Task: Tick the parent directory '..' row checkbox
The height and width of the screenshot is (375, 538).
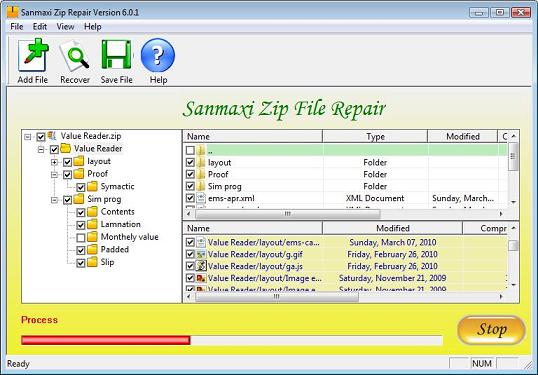Action: tap(190, 150)
